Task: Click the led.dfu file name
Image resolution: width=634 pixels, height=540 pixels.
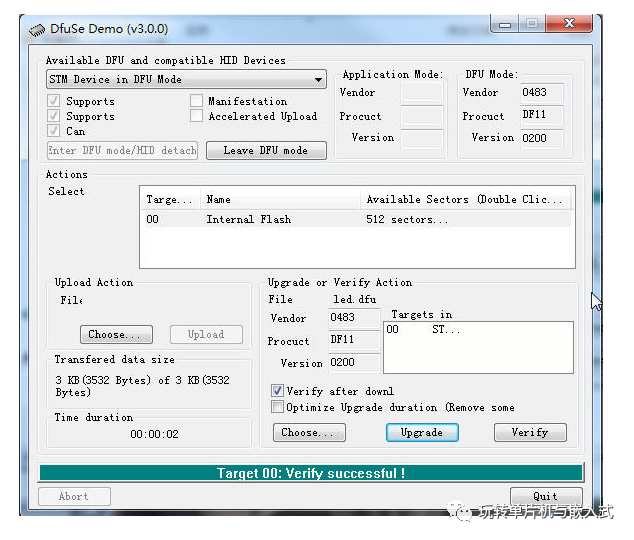Action: coord(355,299)
